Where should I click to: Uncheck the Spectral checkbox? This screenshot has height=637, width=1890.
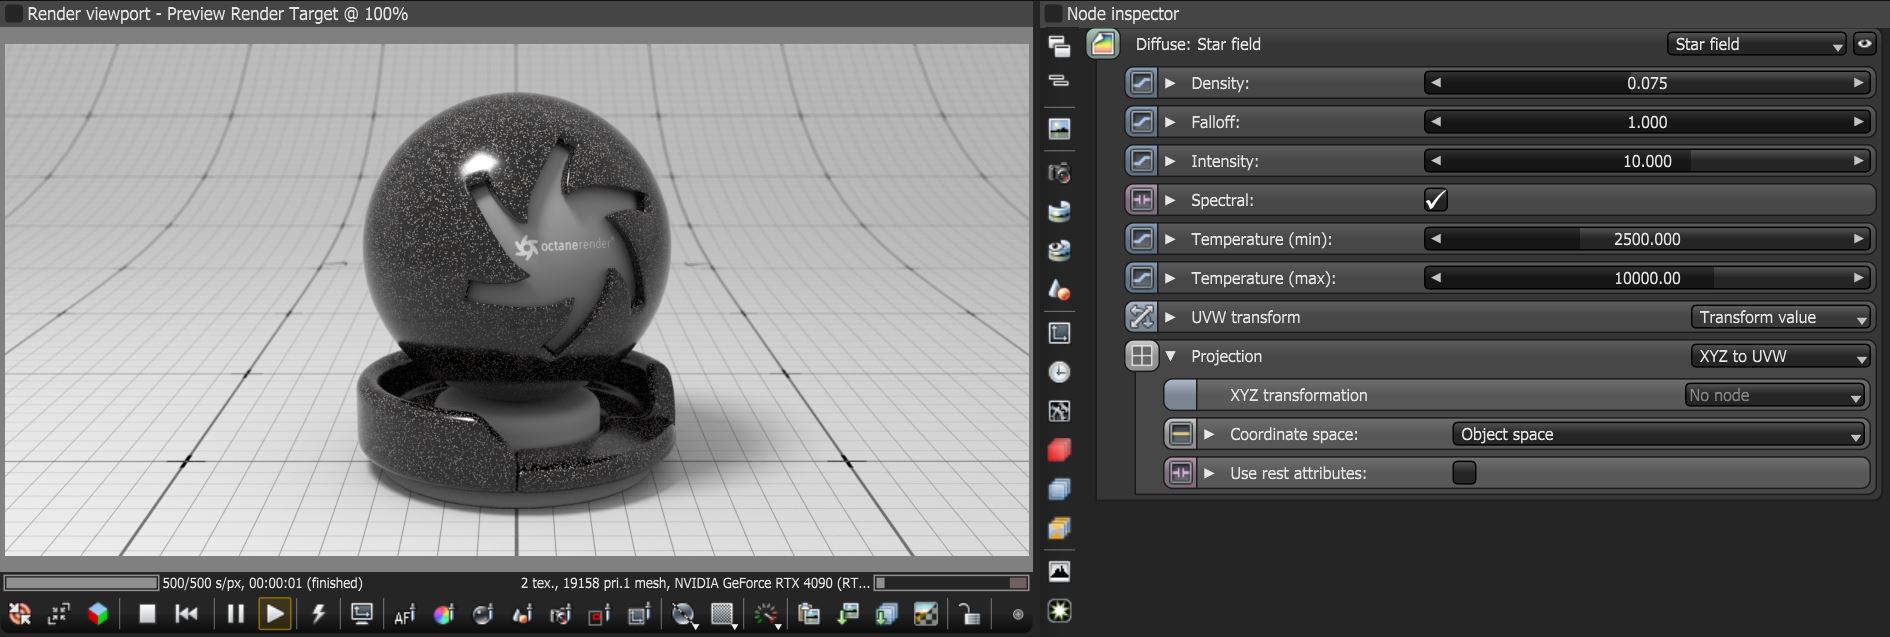tap(1436, 200)
